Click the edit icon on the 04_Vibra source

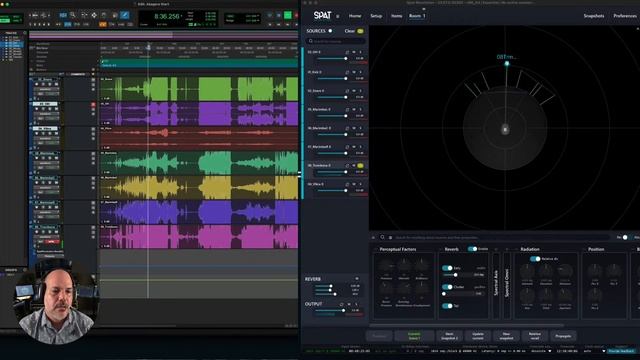[347, 184]
